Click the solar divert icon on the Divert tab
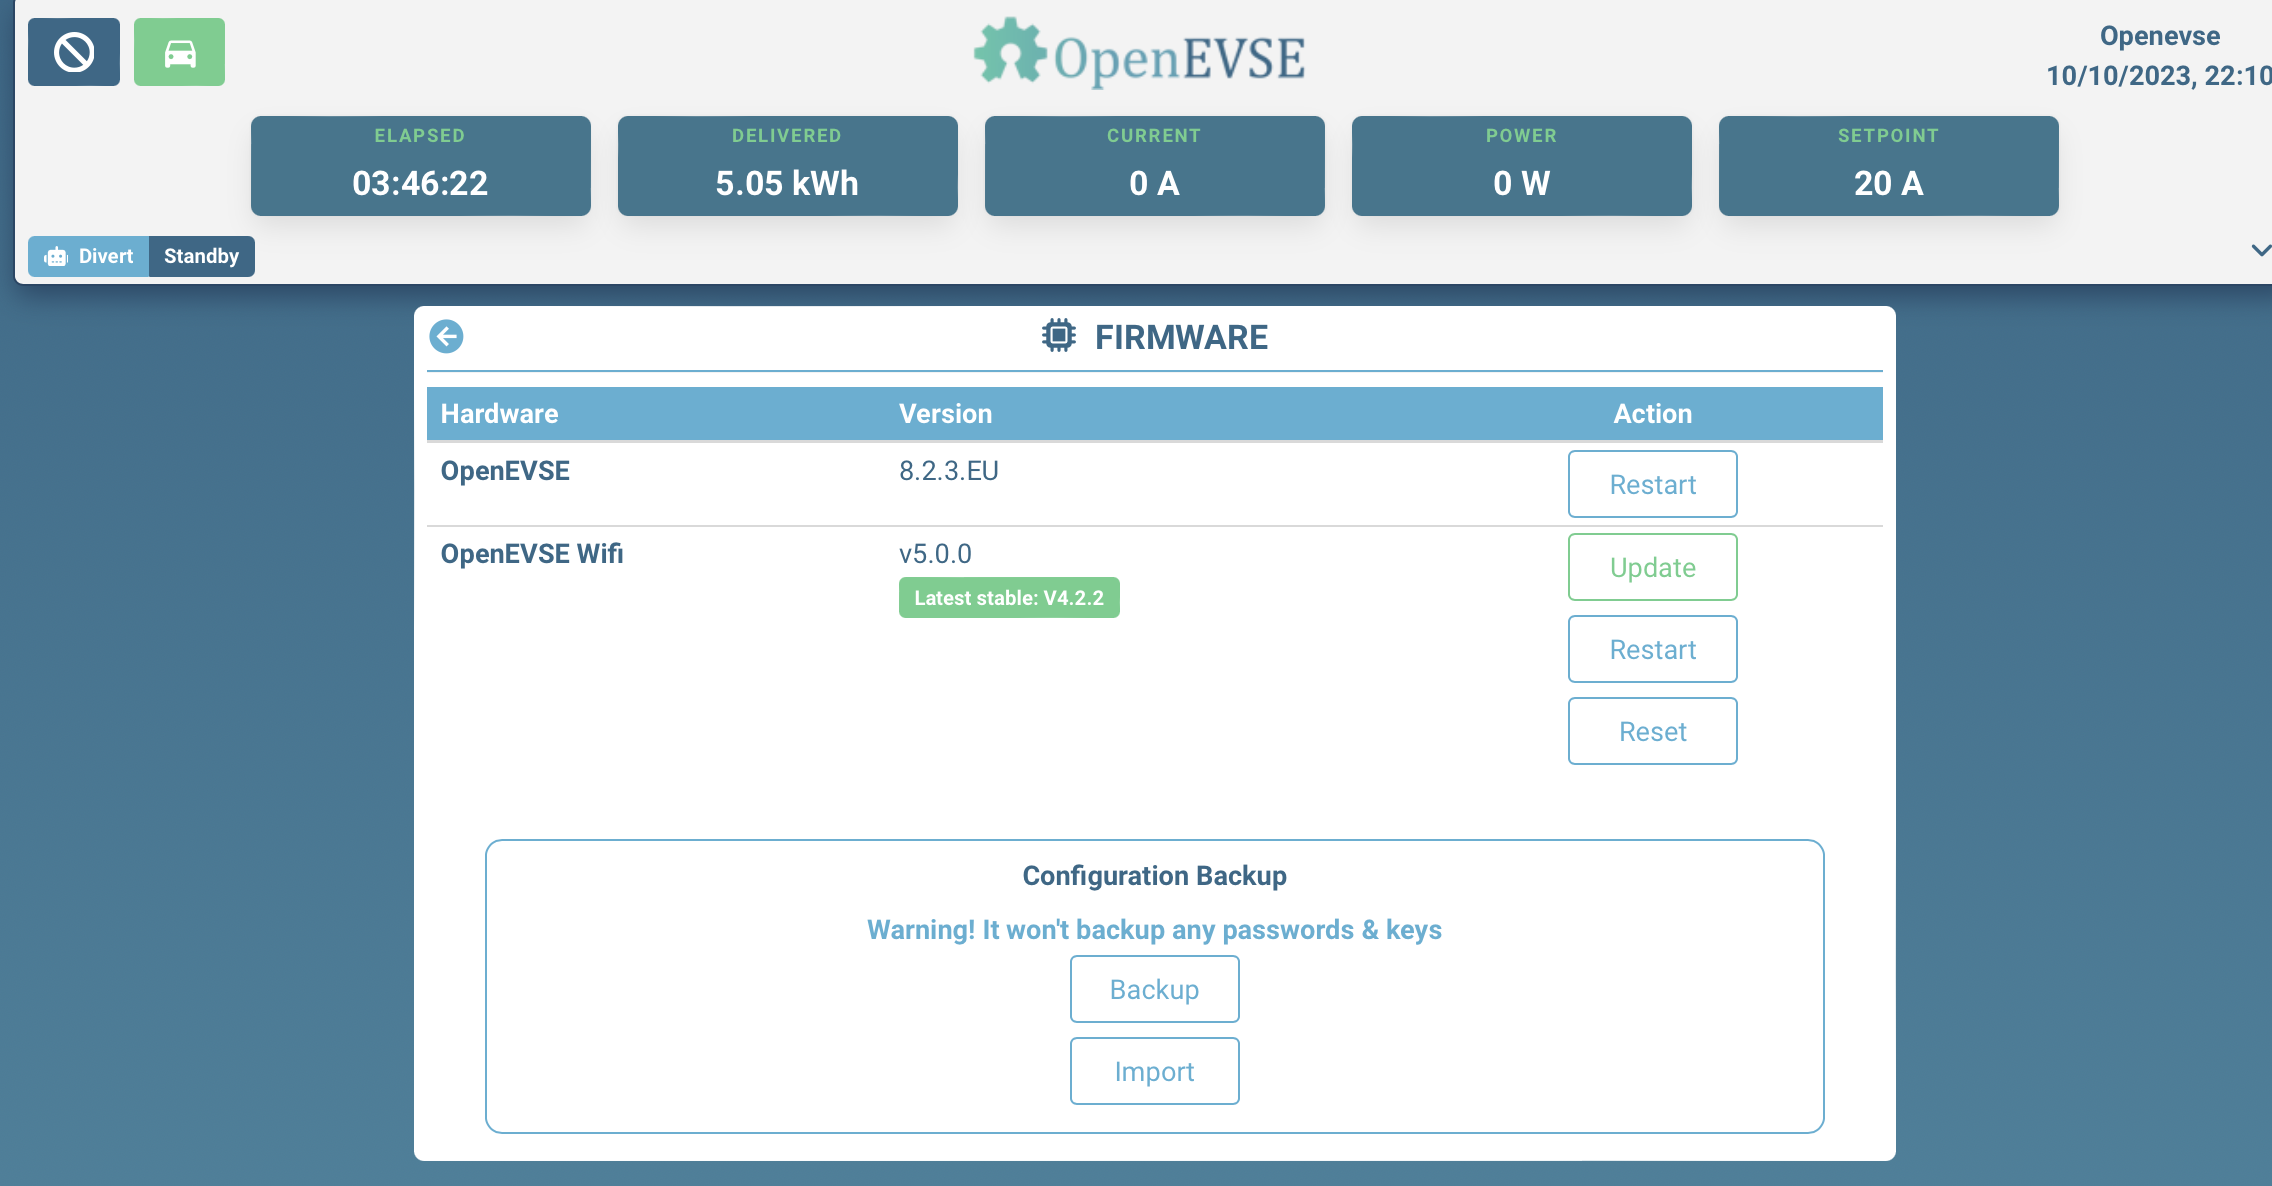 click(x=56, y=256)
